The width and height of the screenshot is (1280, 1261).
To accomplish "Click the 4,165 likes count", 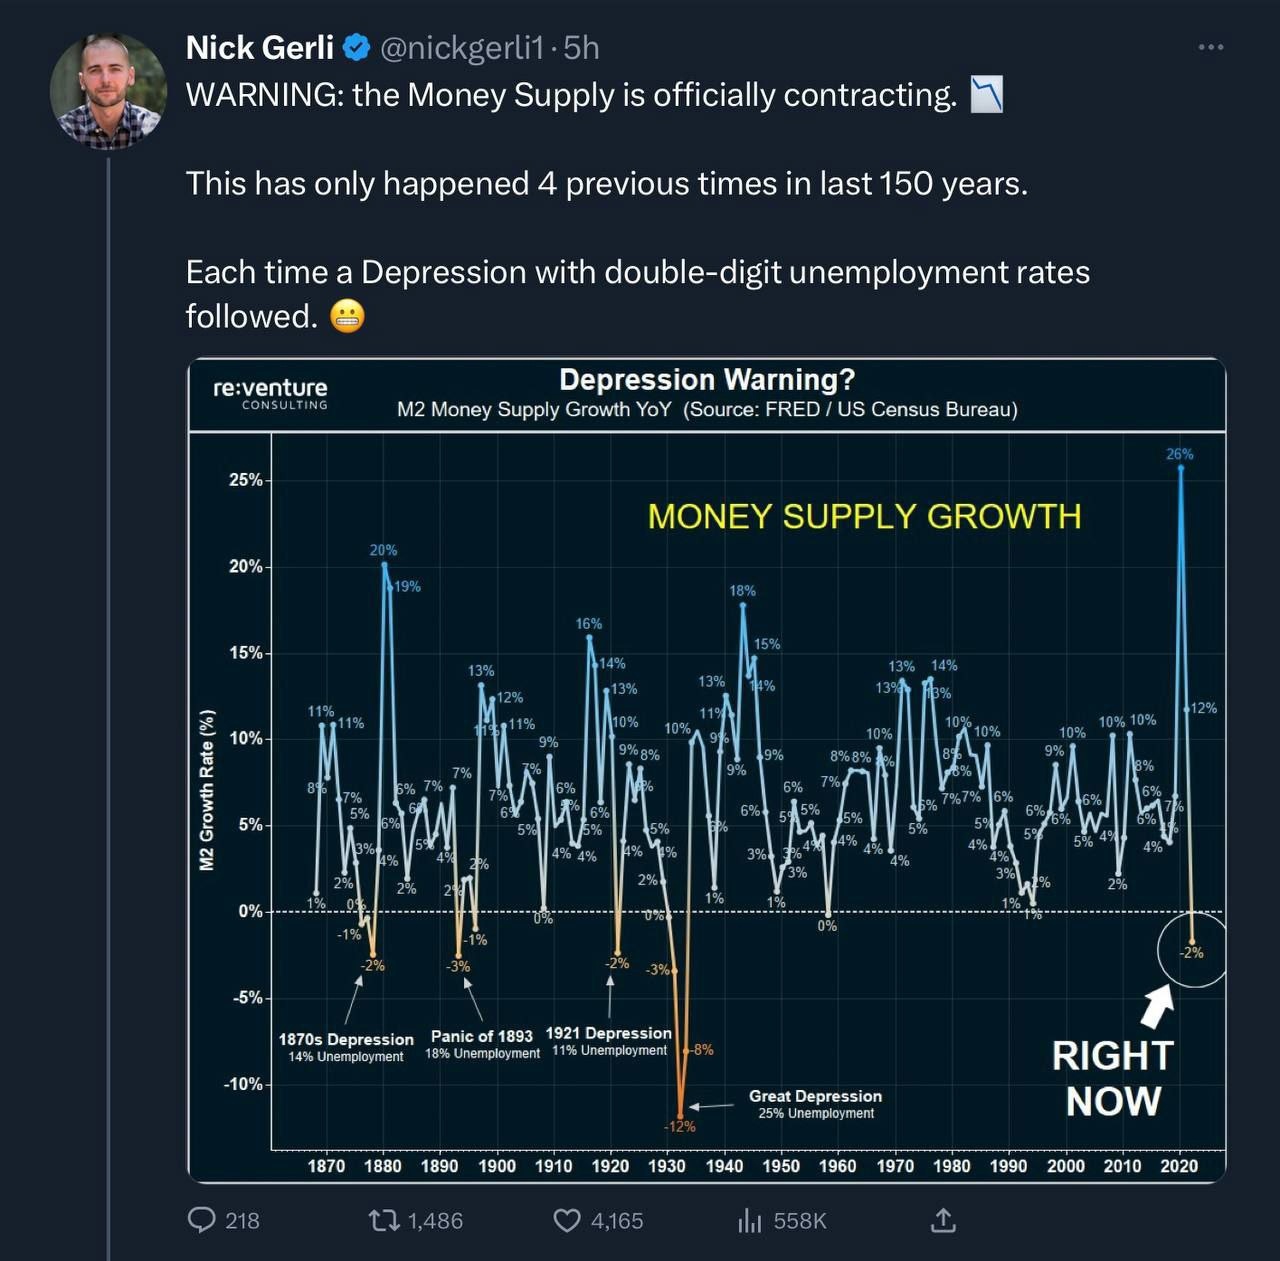I will point(617,1220).
